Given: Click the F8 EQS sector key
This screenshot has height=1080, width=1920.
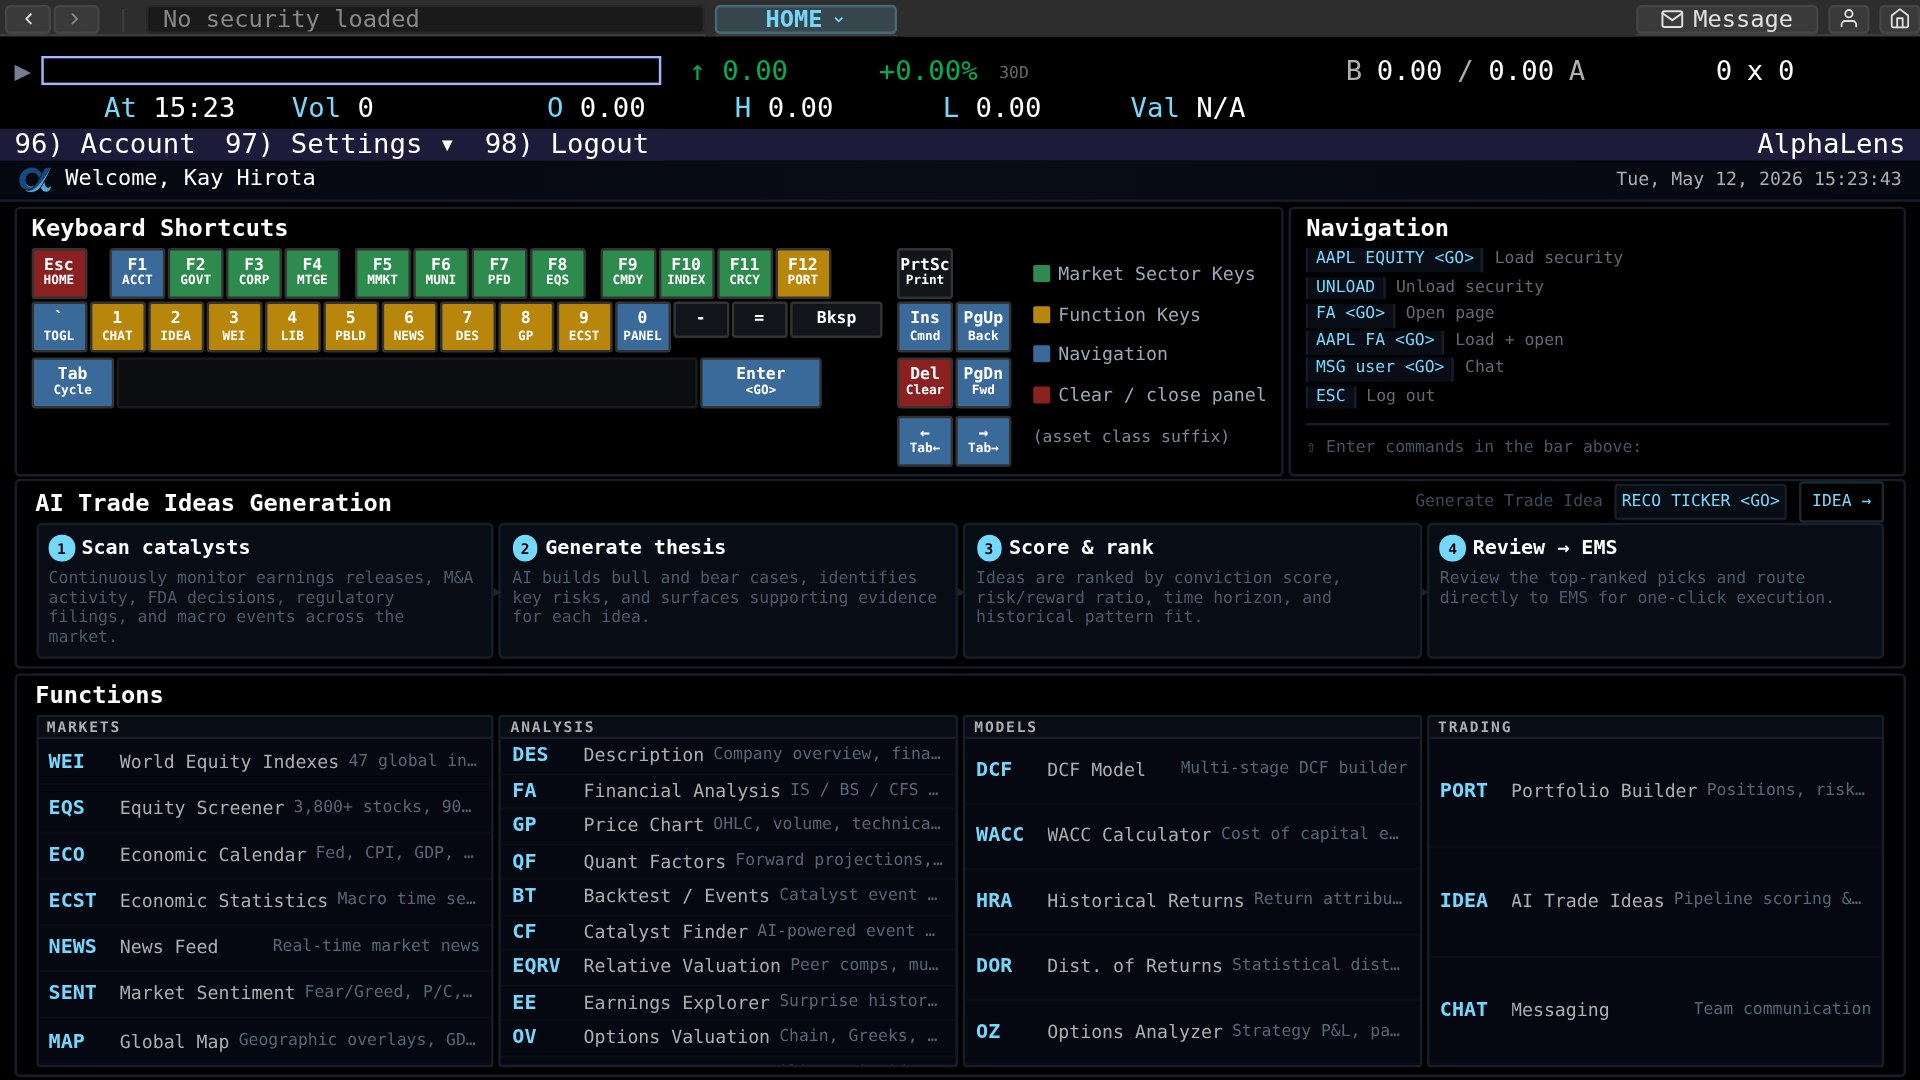Looking at the screenshot, I should tap(557, 272).
